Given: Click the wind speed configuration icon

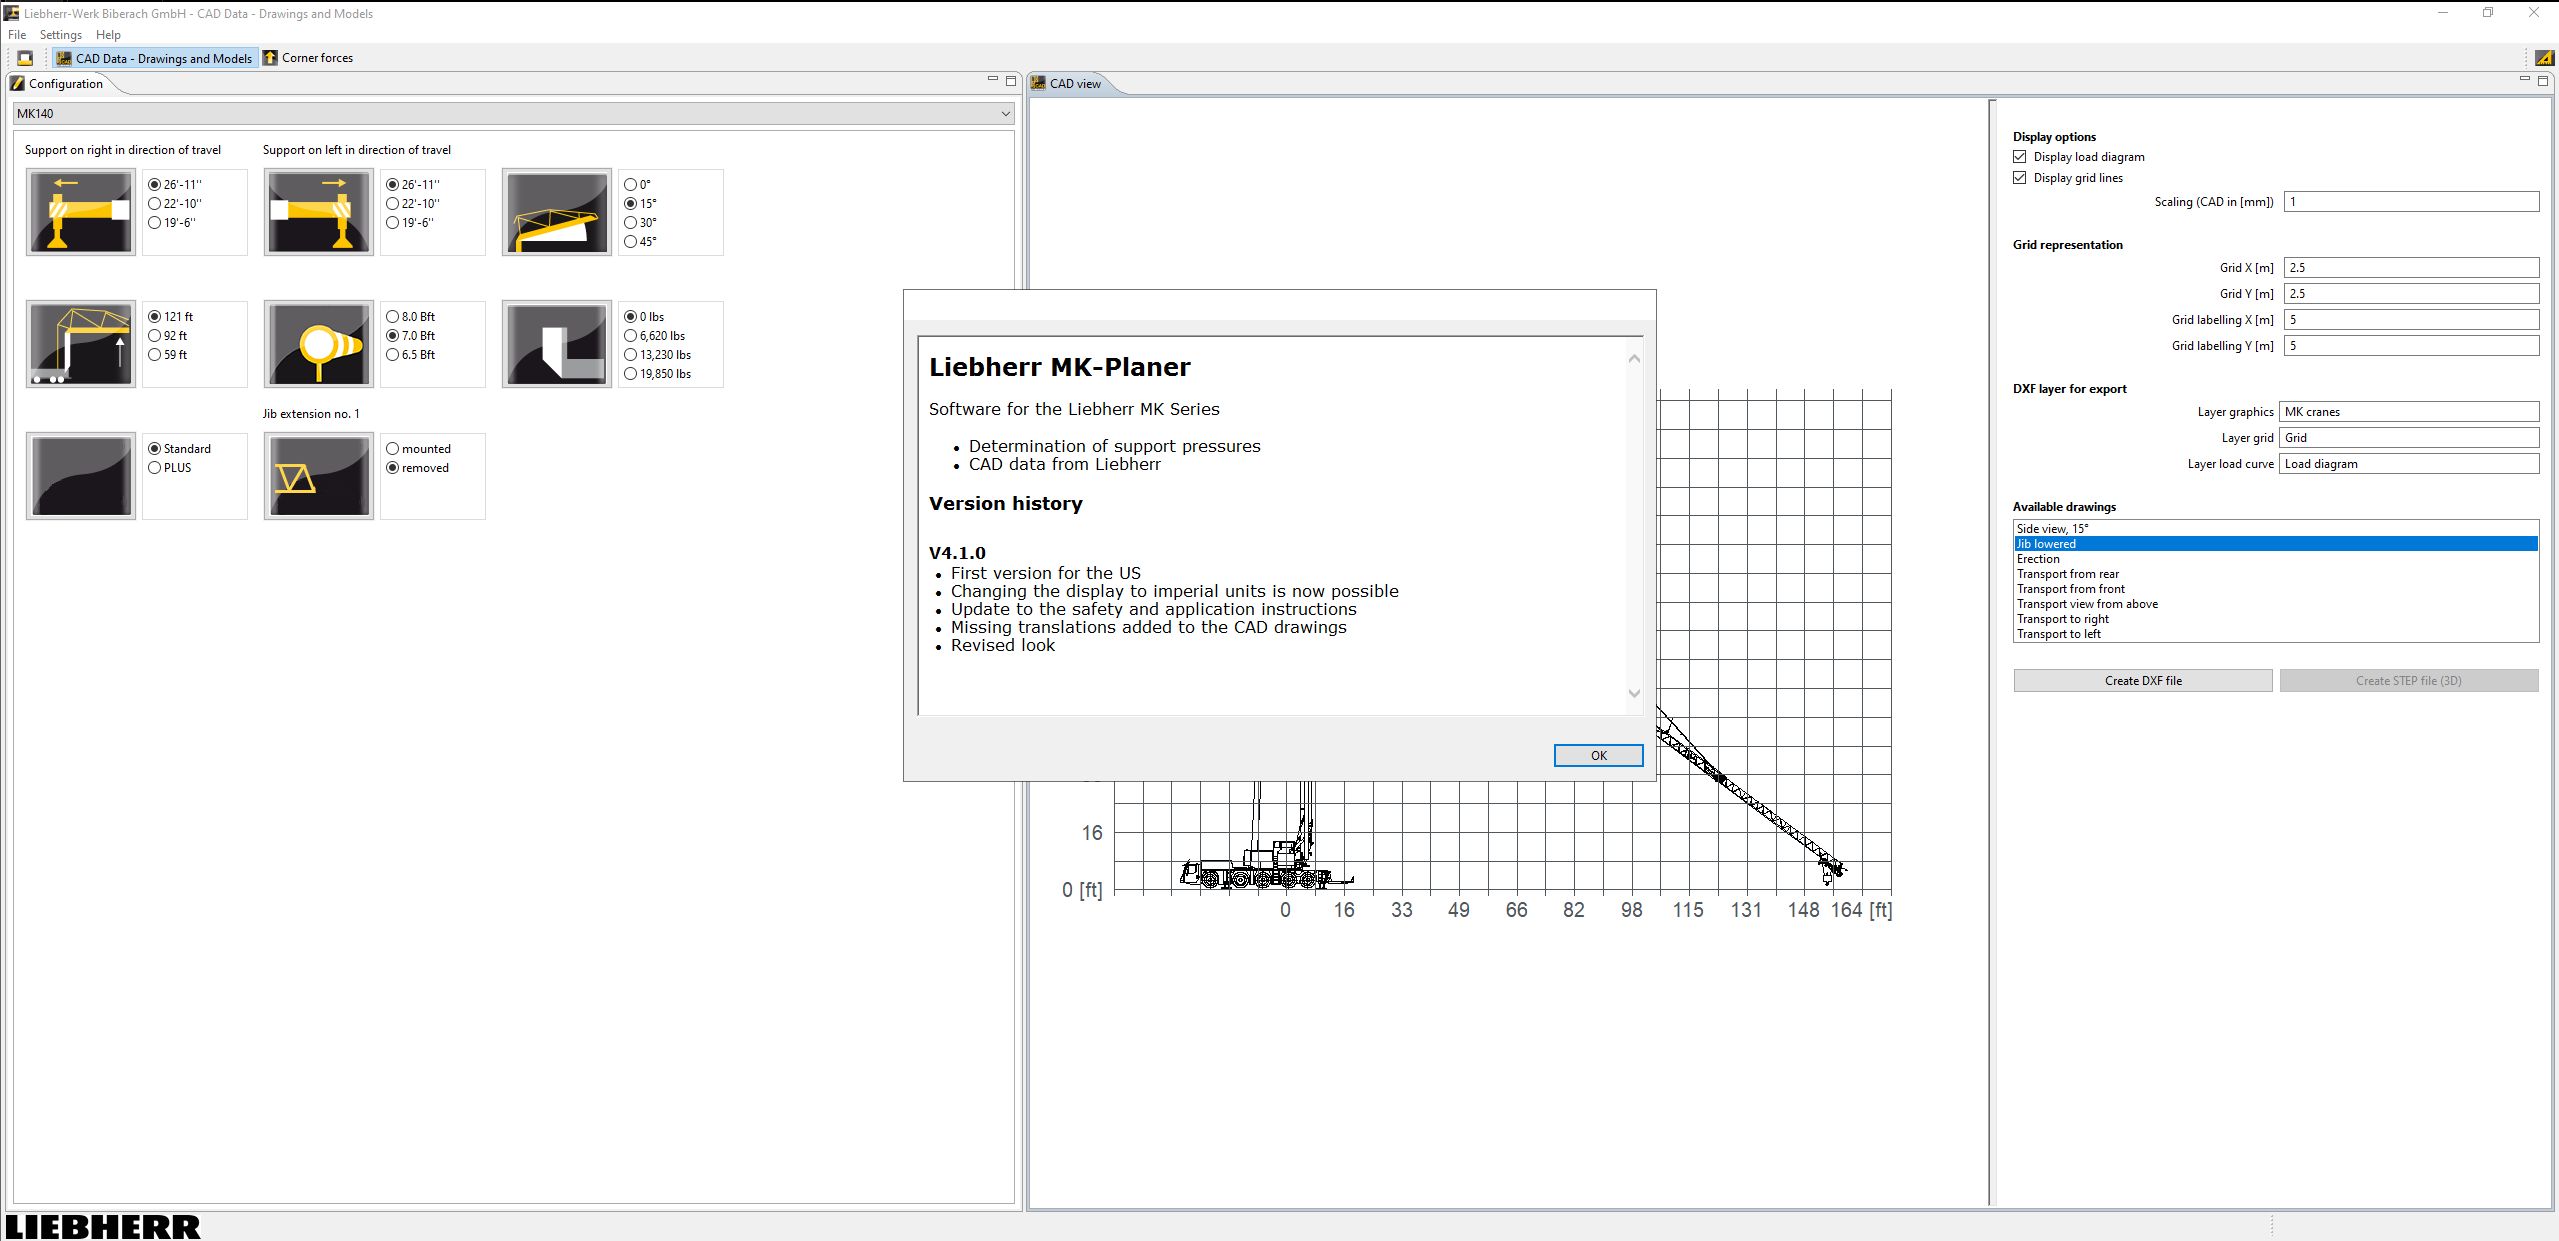Looking at the screenshot, I should 317,343.
